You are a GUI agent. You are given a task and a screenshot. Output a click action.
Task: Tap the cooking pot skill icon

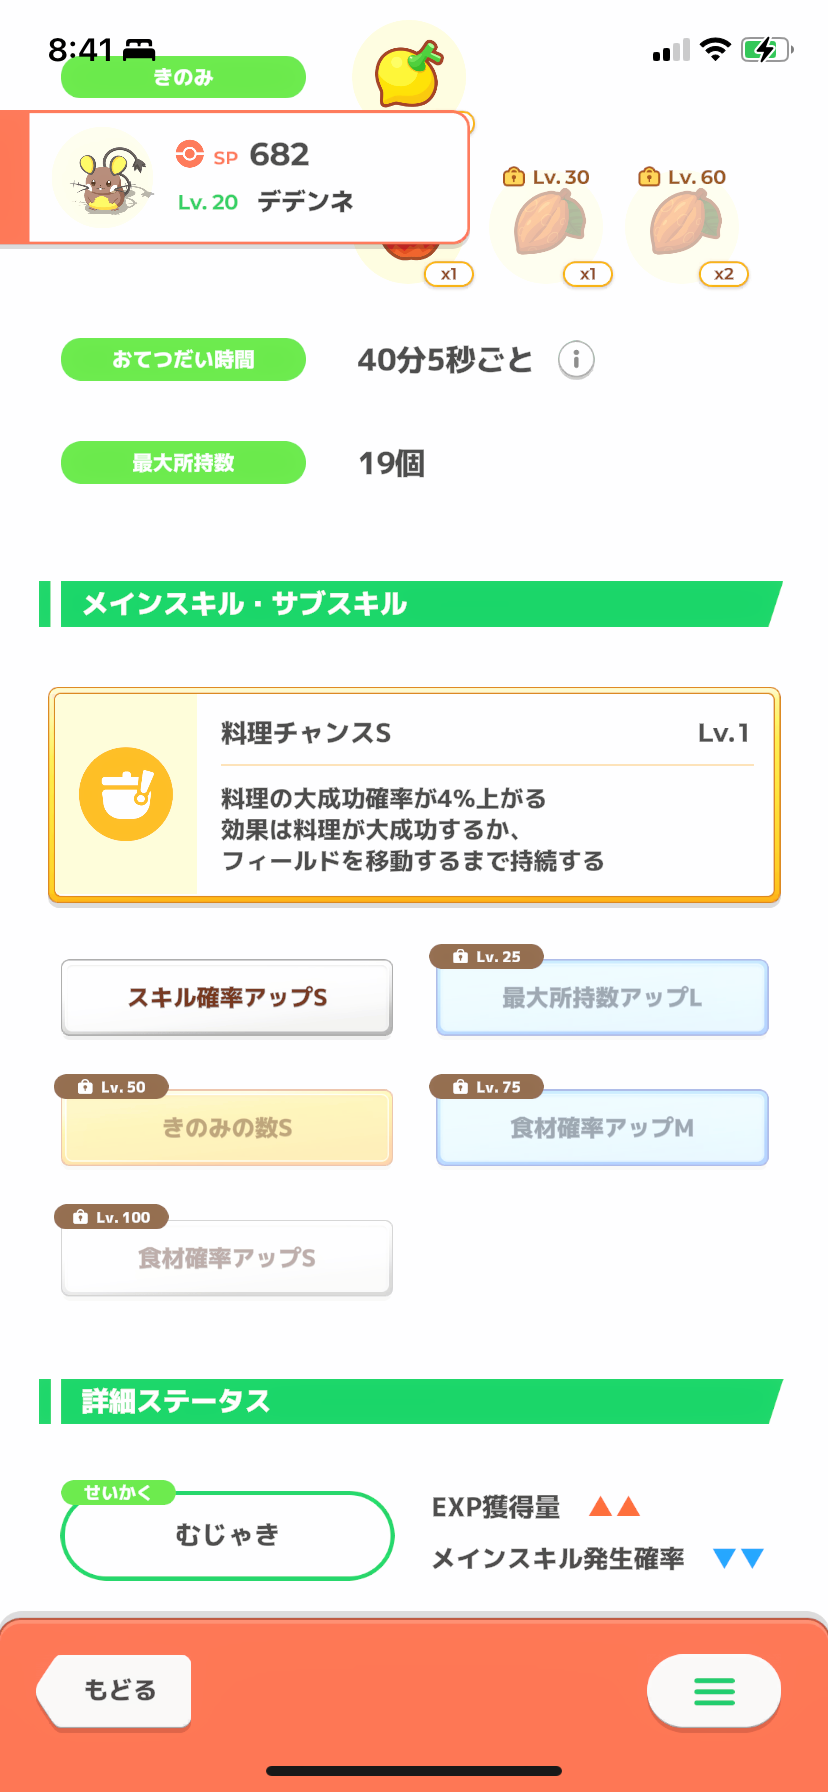(x=126, y=794)
